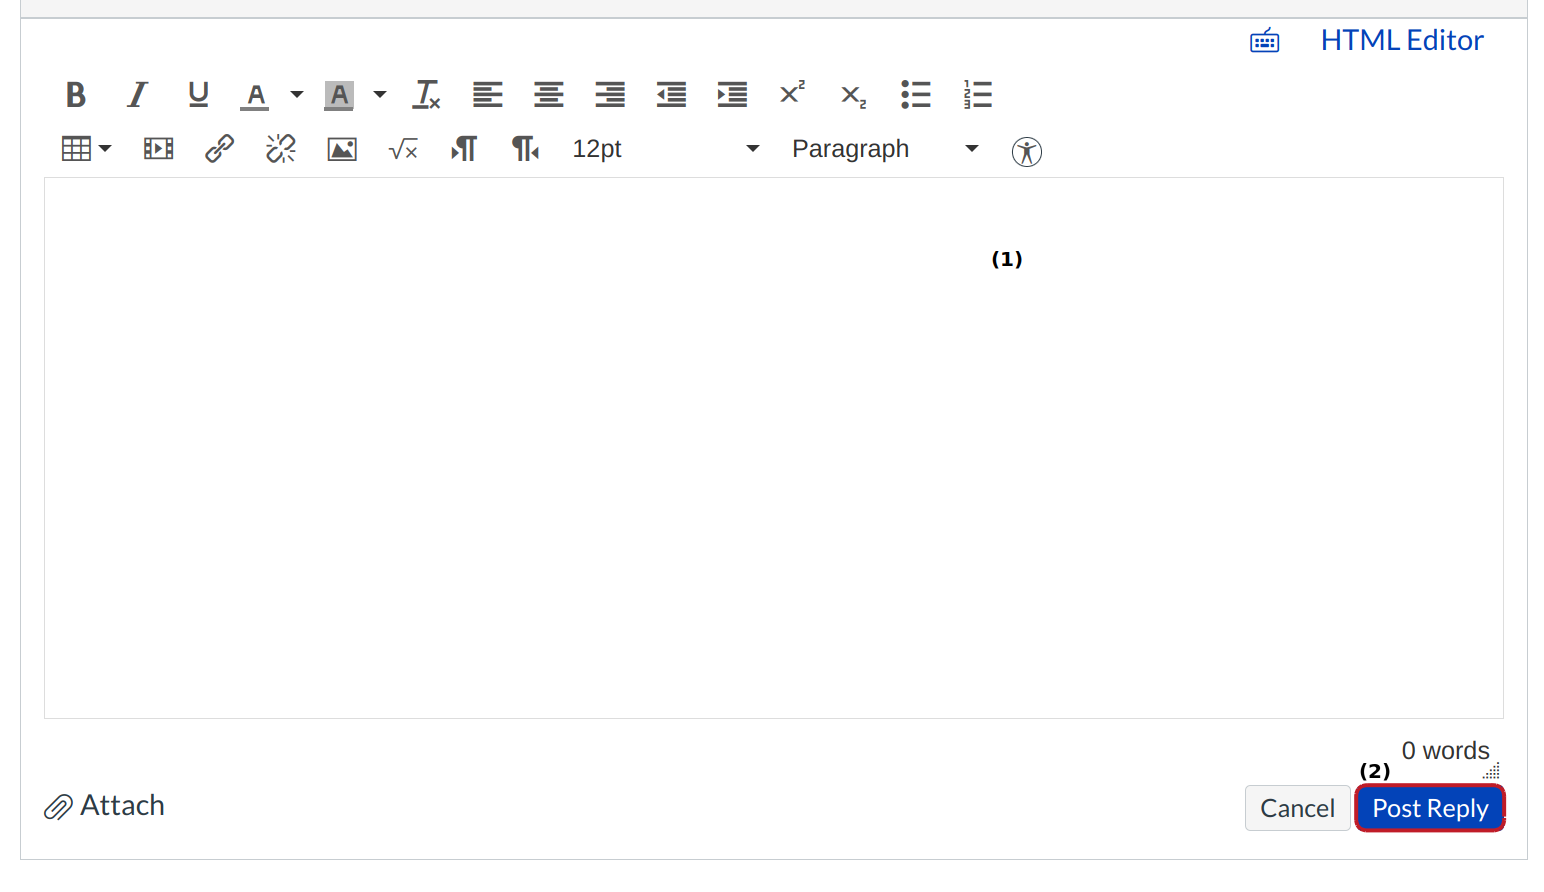Toggle bold text formatting
Screen dimensions: 1544x892
[x=75, y=94]
